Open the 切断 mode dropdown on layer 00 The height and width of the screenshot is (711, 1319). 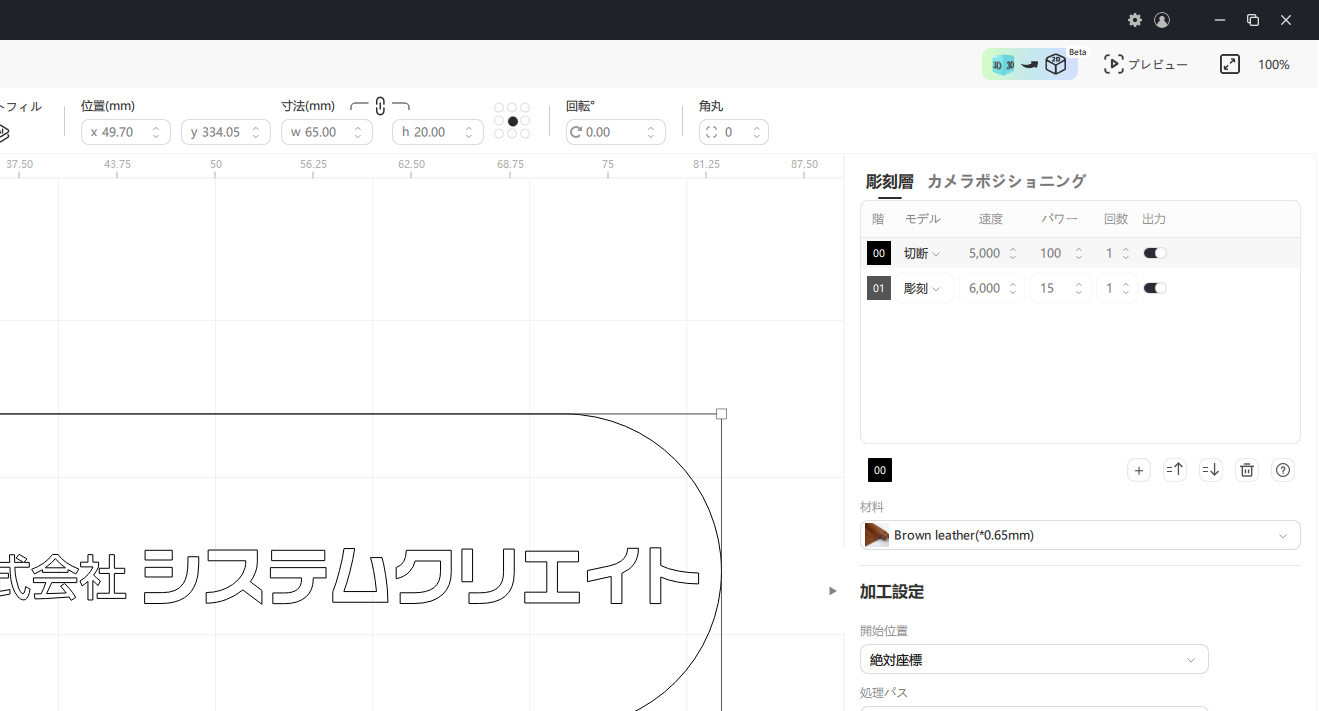click(x=922, y=253)
